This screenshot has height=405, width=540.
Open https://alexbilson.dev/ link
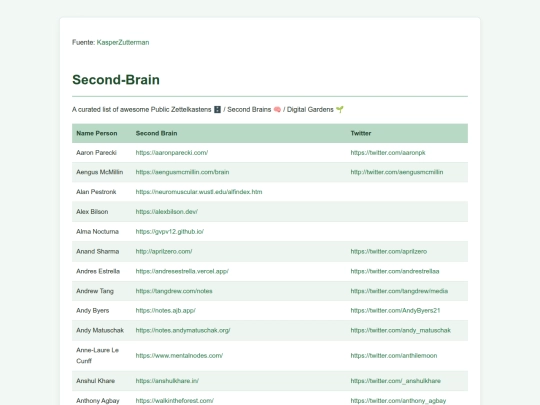tap(167, 211)
